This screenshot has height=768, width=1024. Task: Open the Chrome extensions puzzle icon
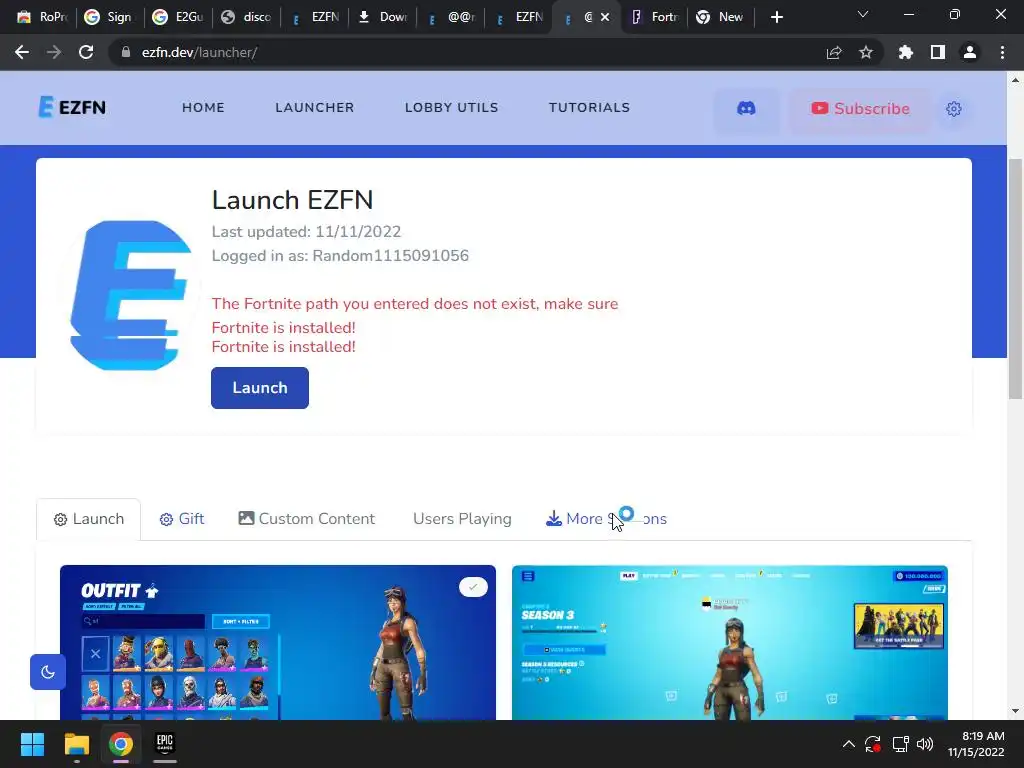(x=905, y=53)
